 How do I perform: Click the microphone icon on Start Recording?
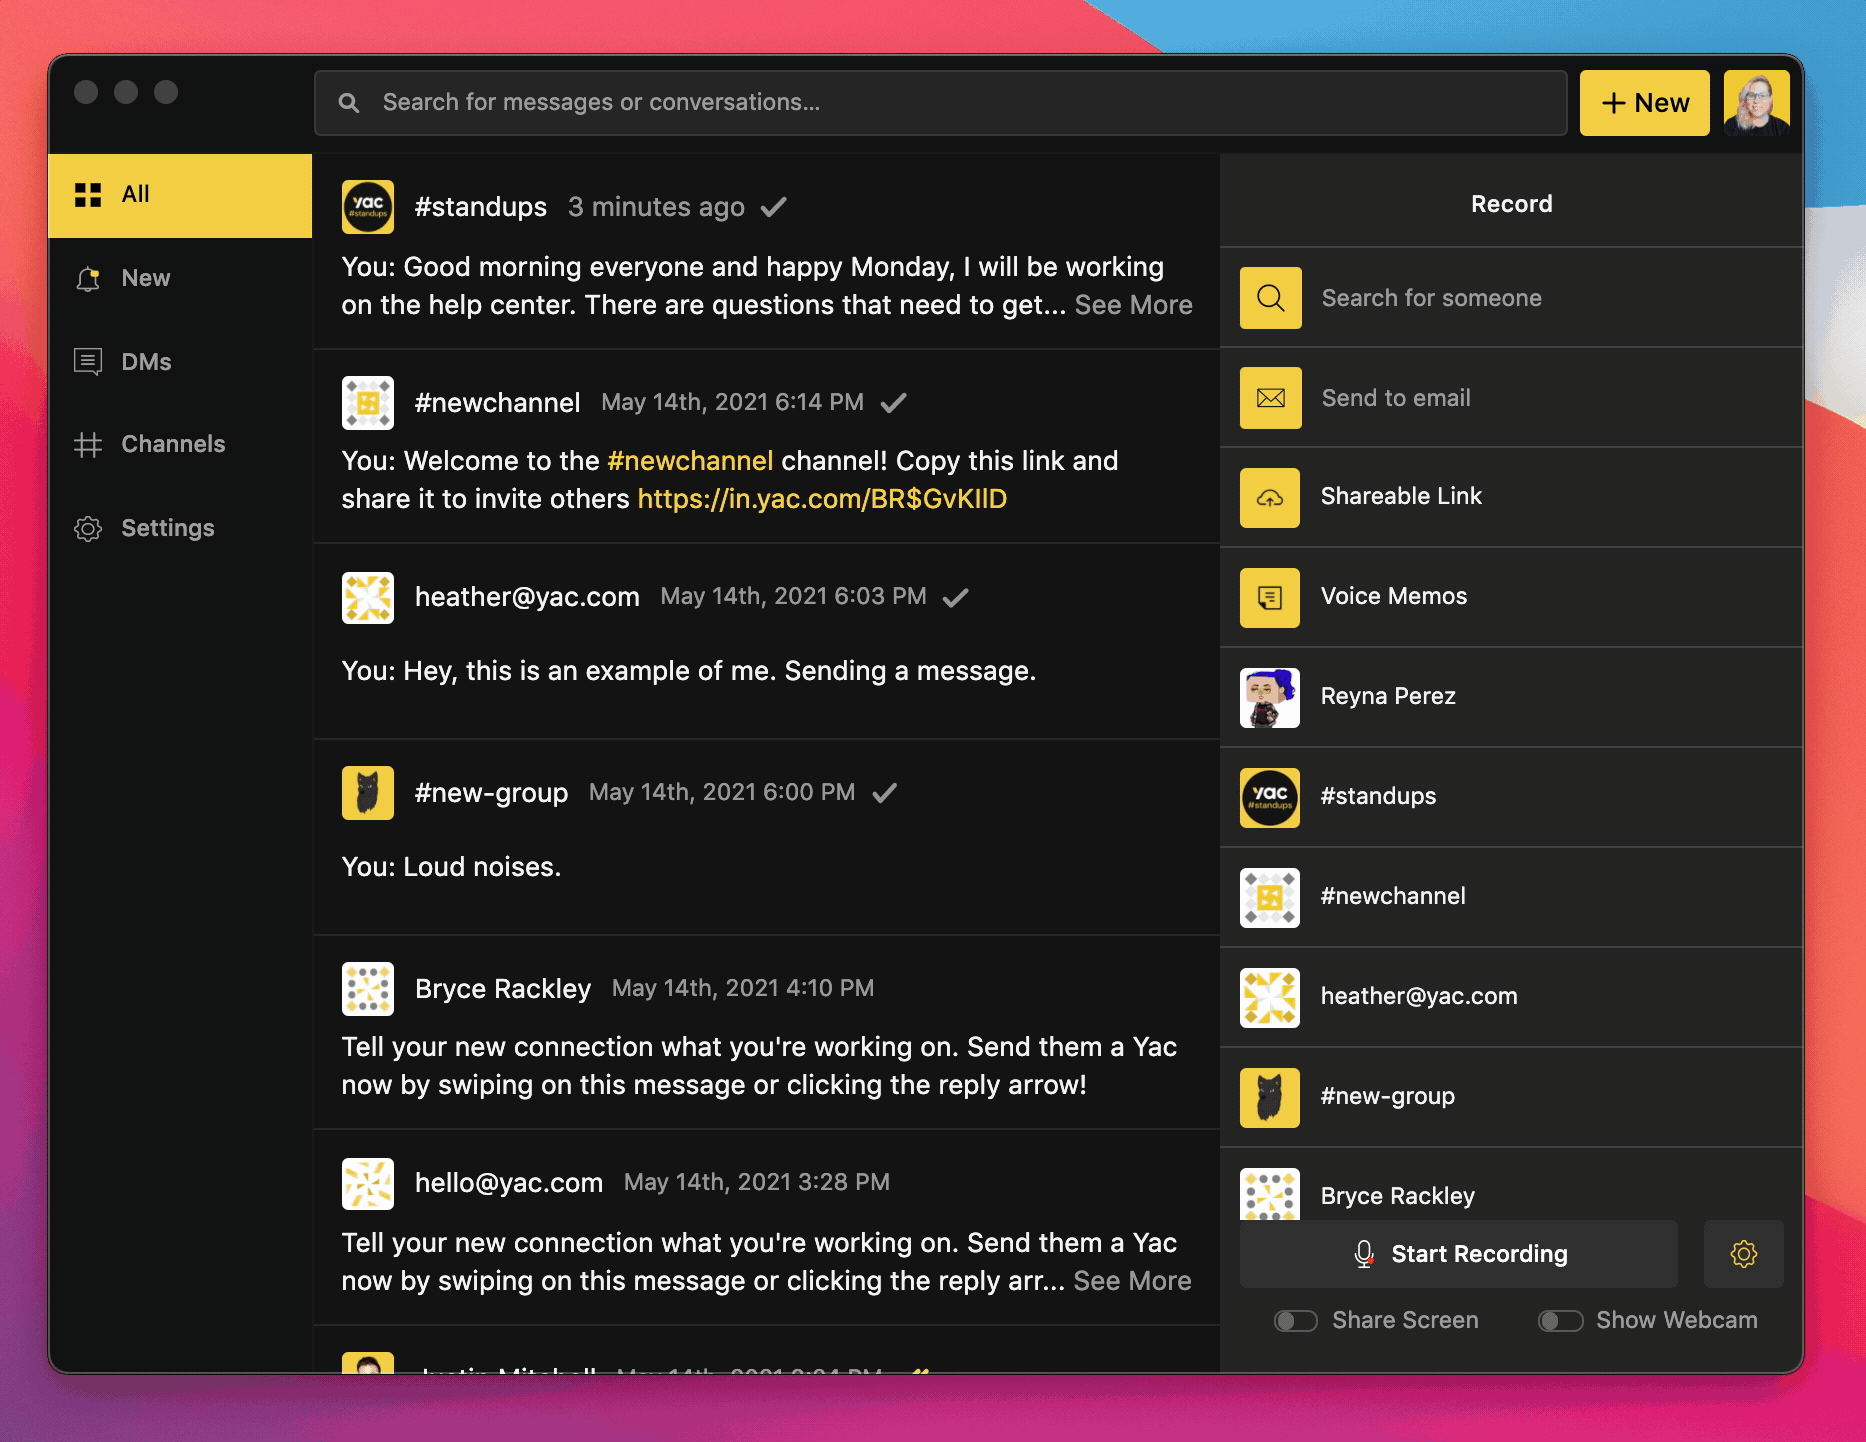[x=1364, y=1254]
